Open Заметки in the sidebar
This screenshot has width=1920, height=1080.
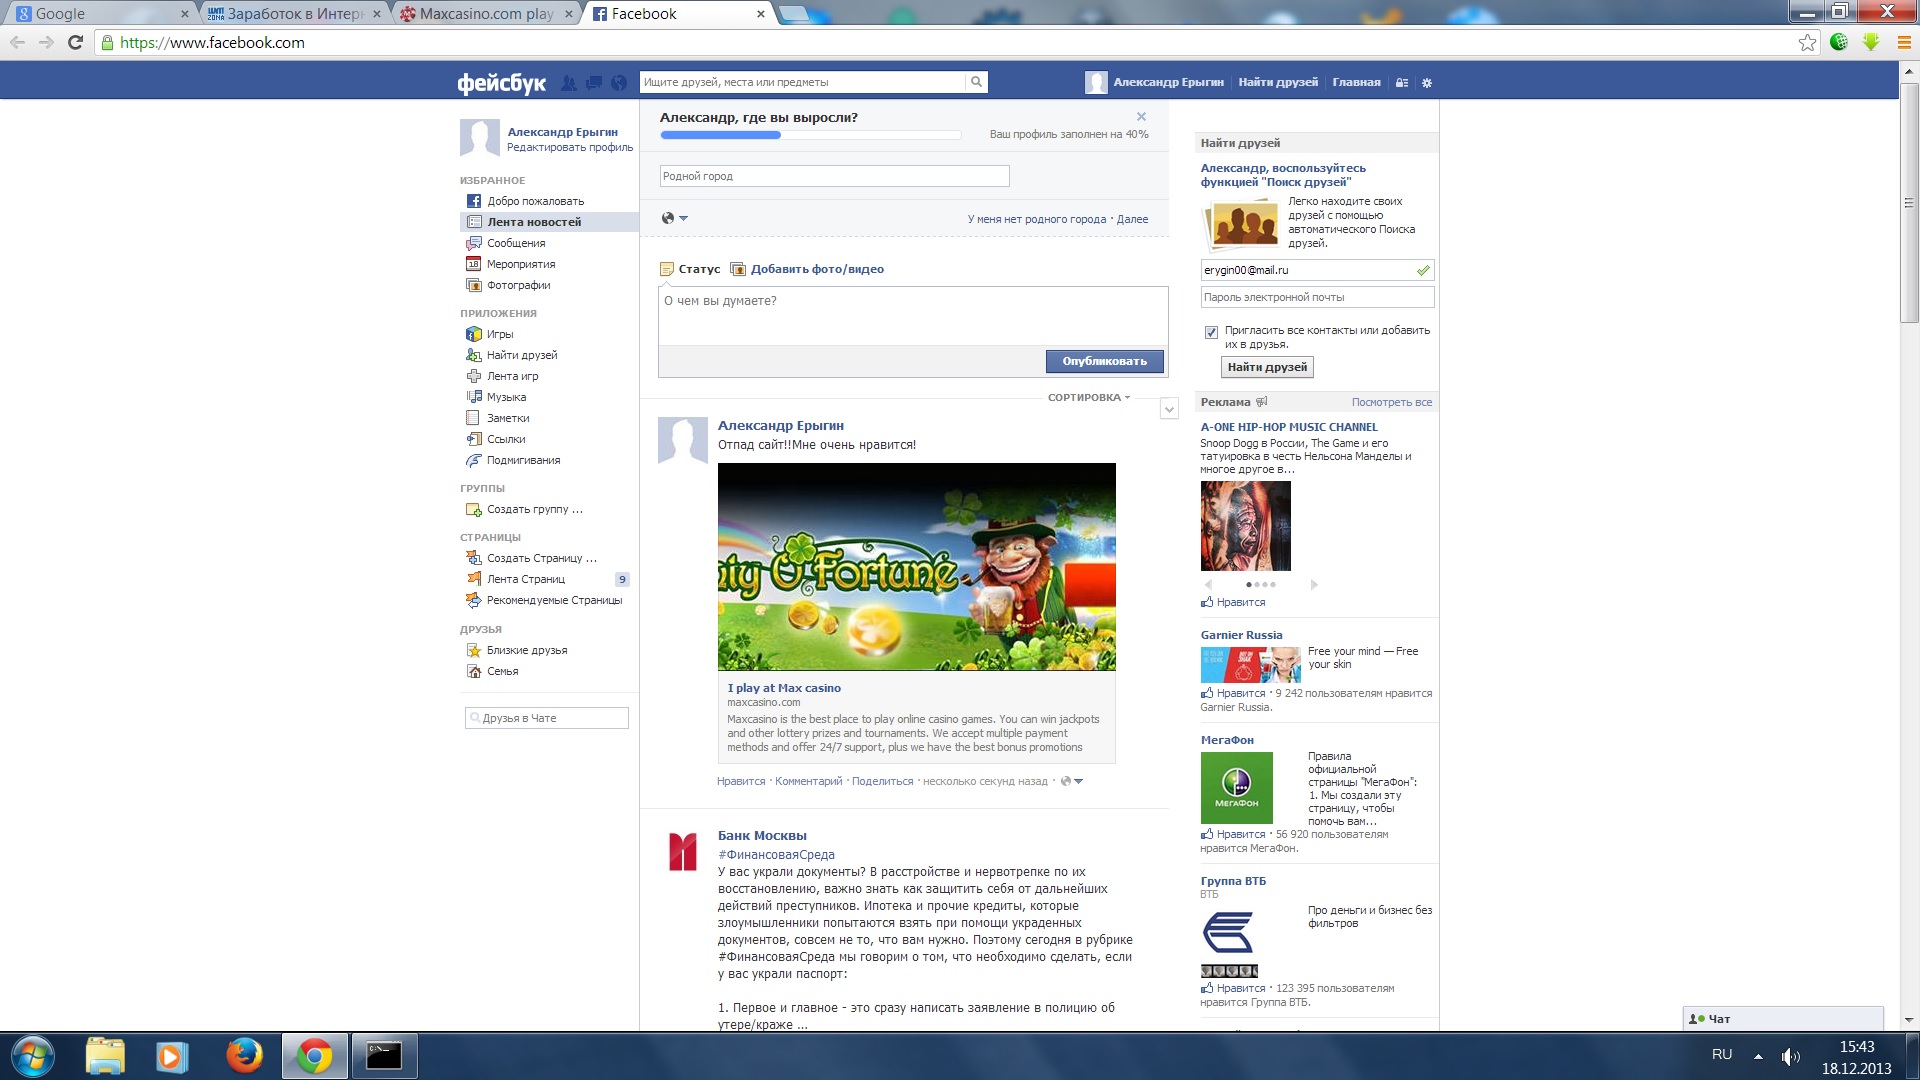click(508, 418)
